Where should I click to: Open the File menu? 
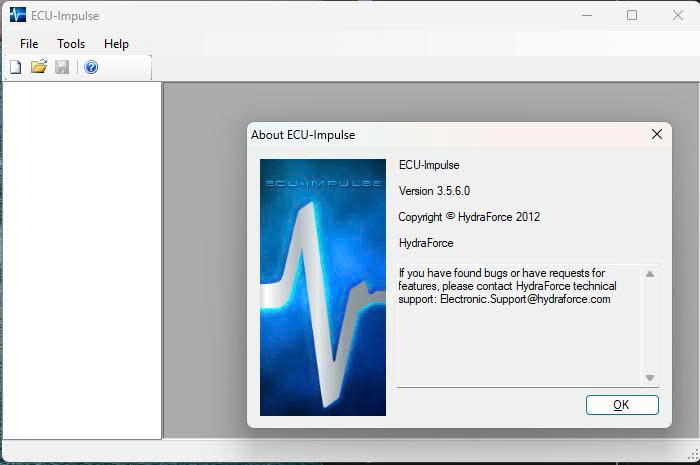(29, 44)
